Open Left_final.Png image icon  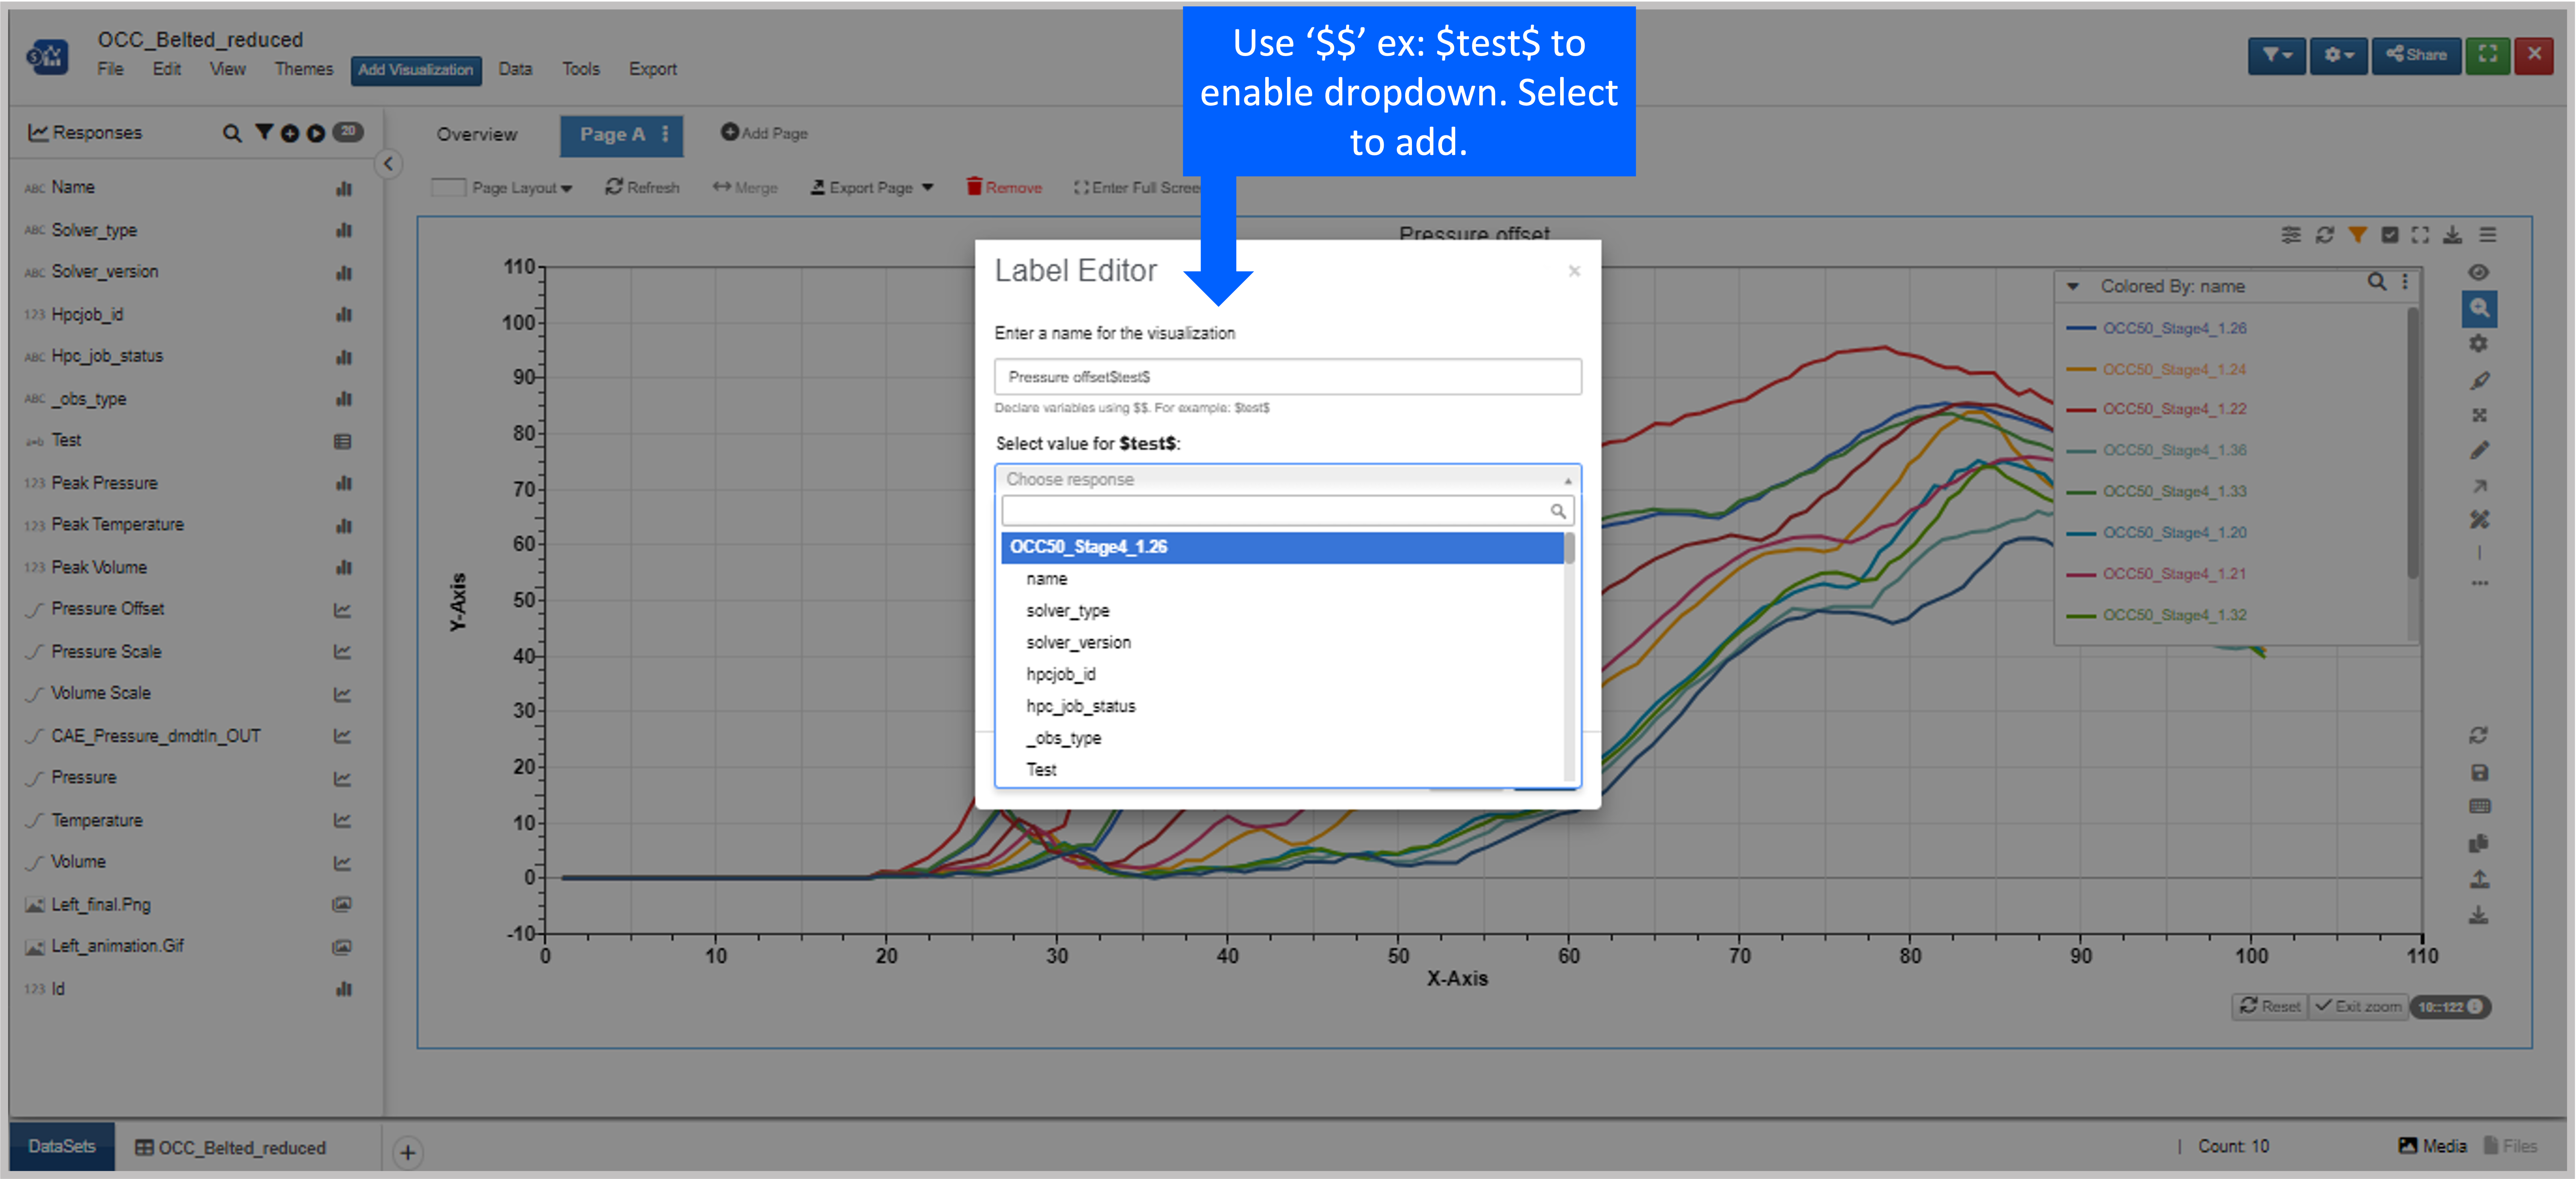[342, 904]
